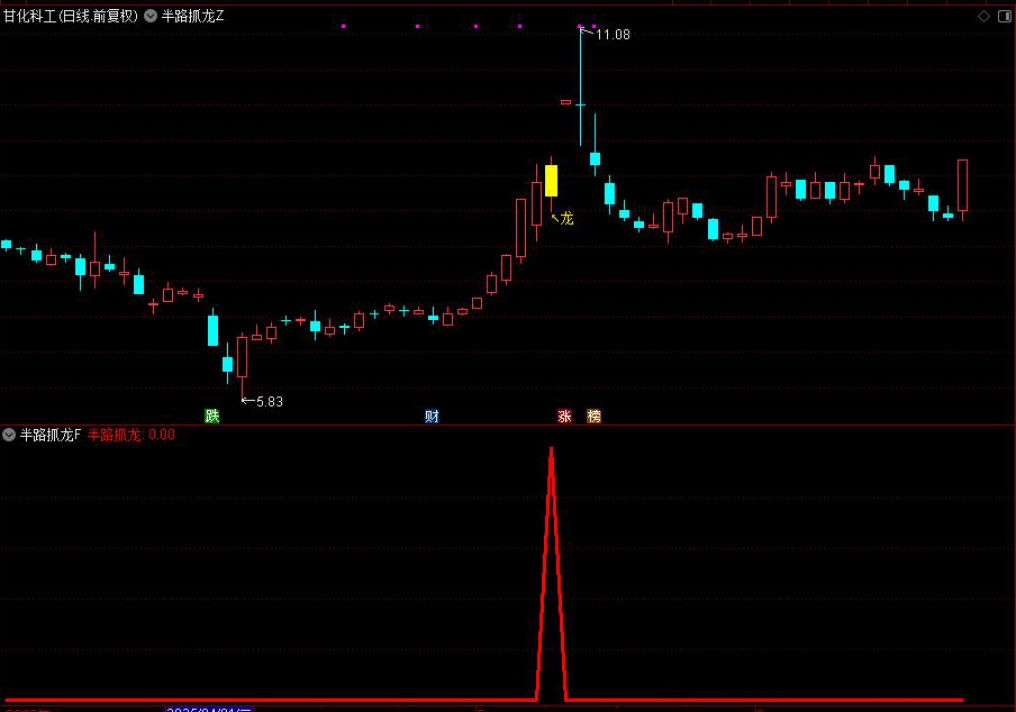Click the highlighted date label on time axis
1016x712 pixels.
[x=208, y=709]
